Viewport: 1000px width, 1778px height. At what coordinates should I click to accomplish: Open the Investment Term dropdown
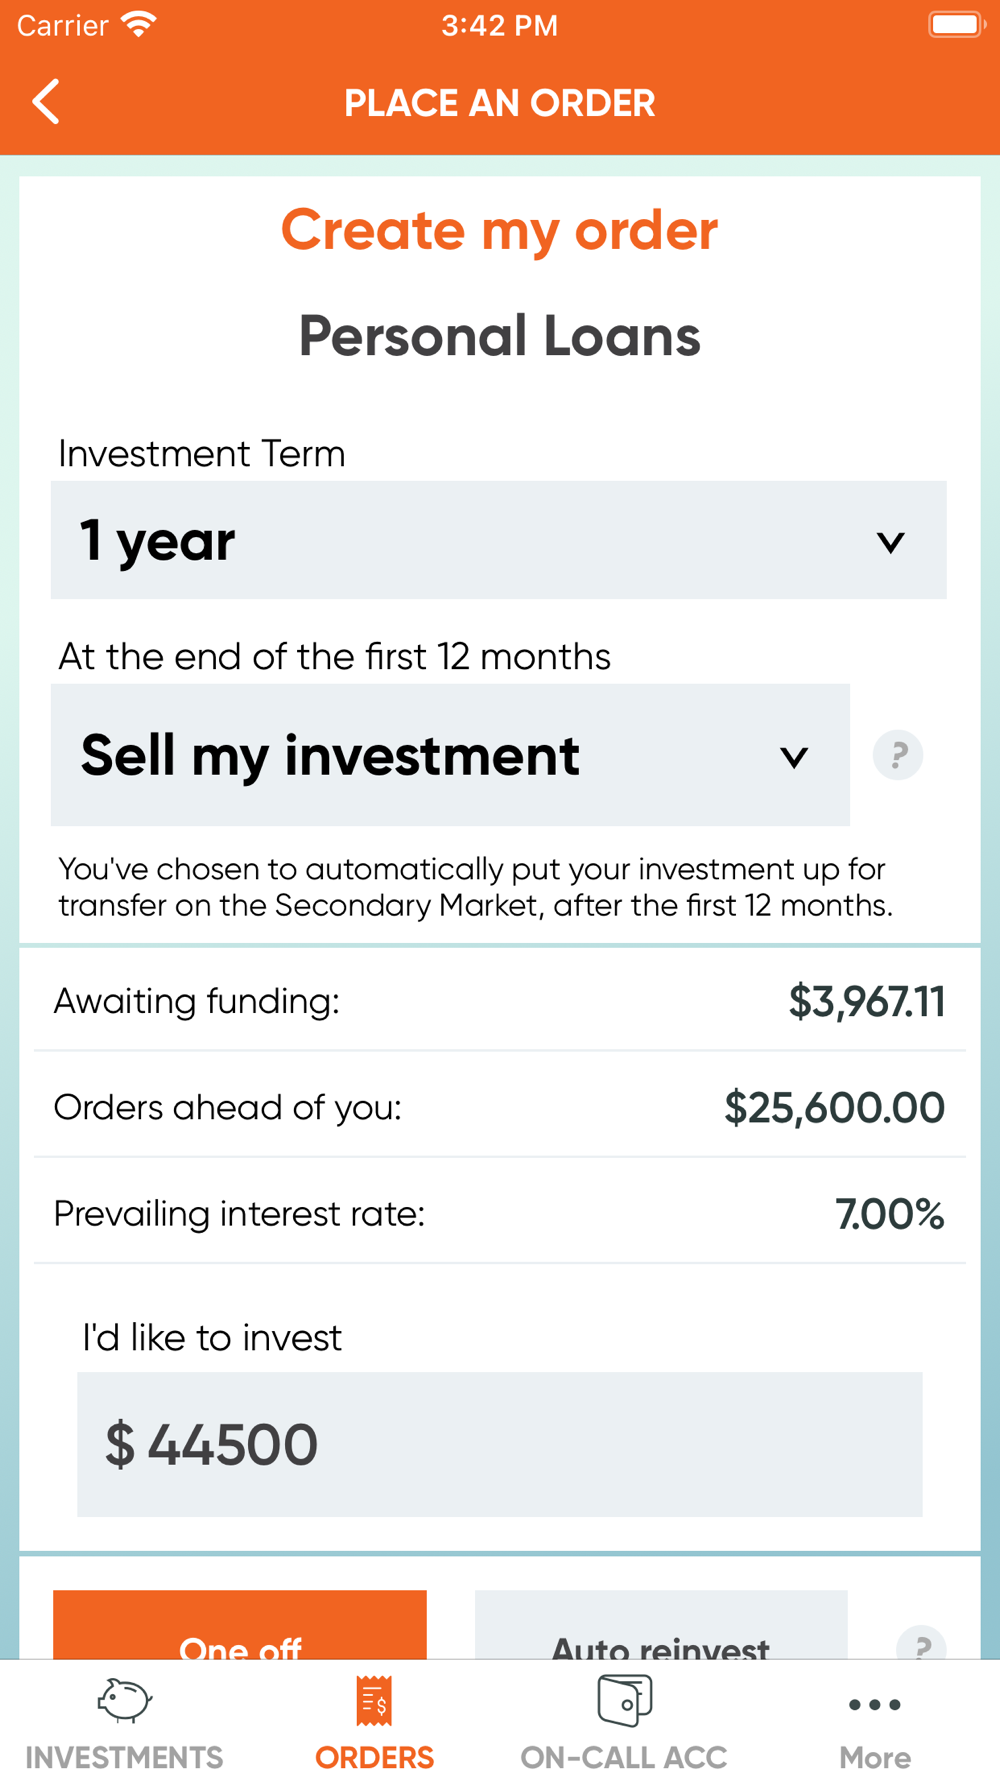pos(498,540)
